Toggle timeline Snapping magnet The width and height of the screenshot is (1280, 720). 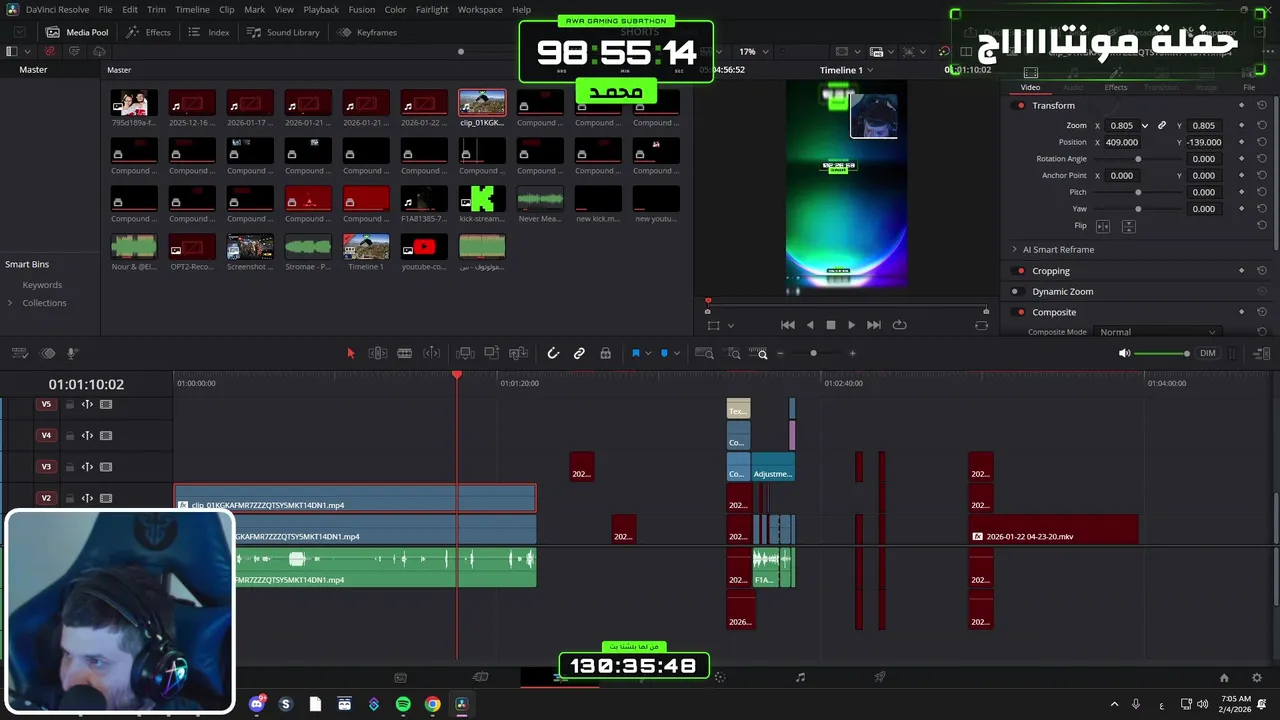click(553, 353)
